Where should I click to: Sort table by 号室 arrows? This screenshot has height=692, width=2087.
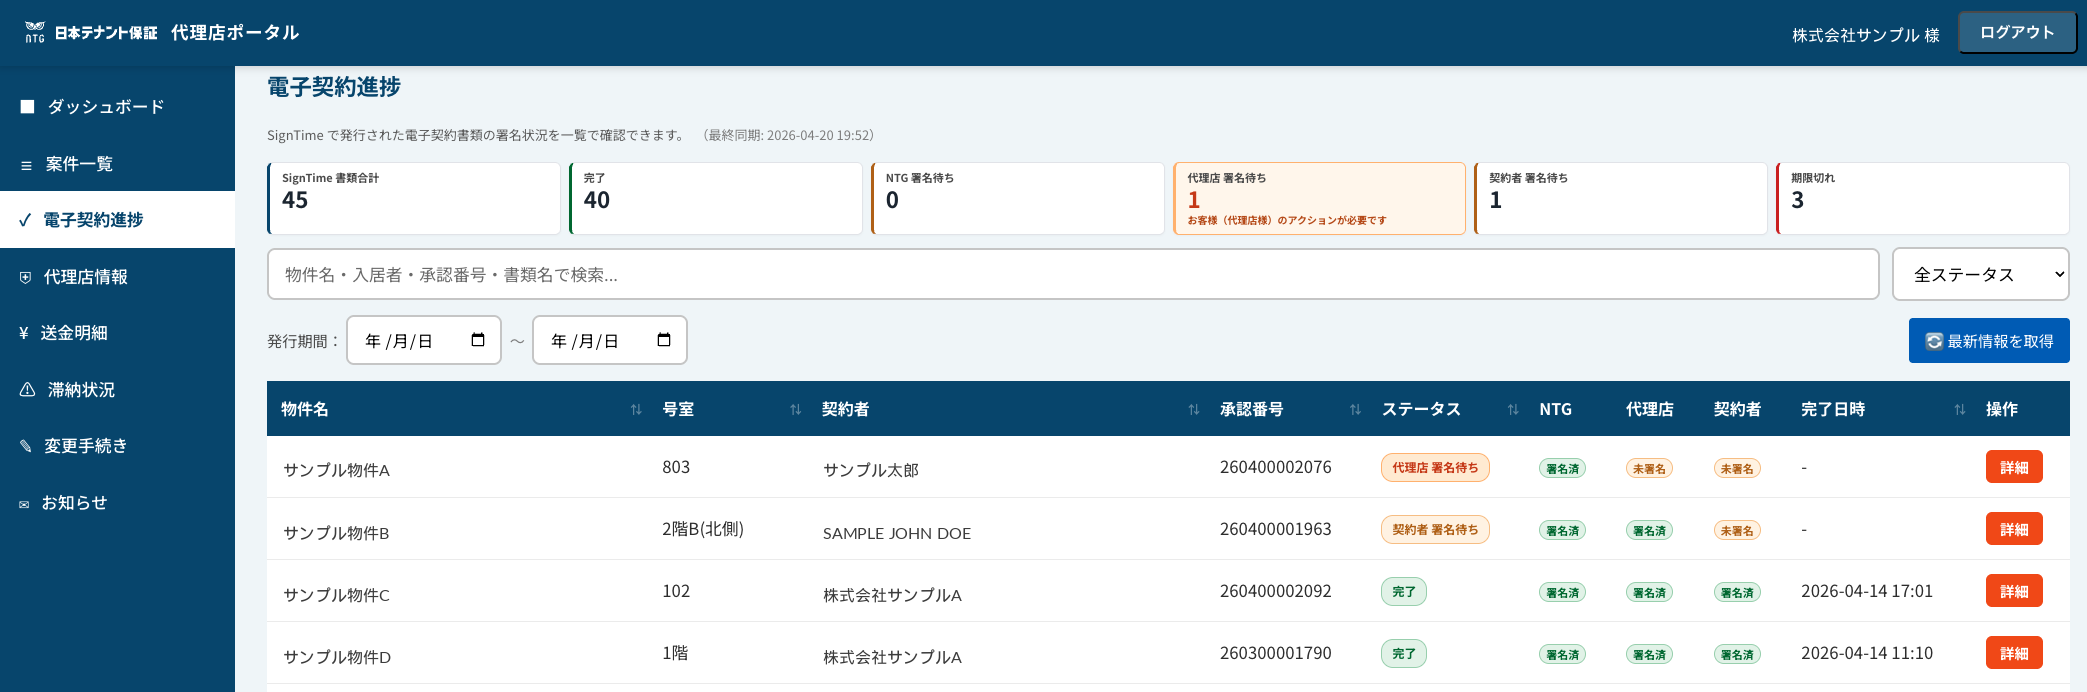tap(796, 409)
